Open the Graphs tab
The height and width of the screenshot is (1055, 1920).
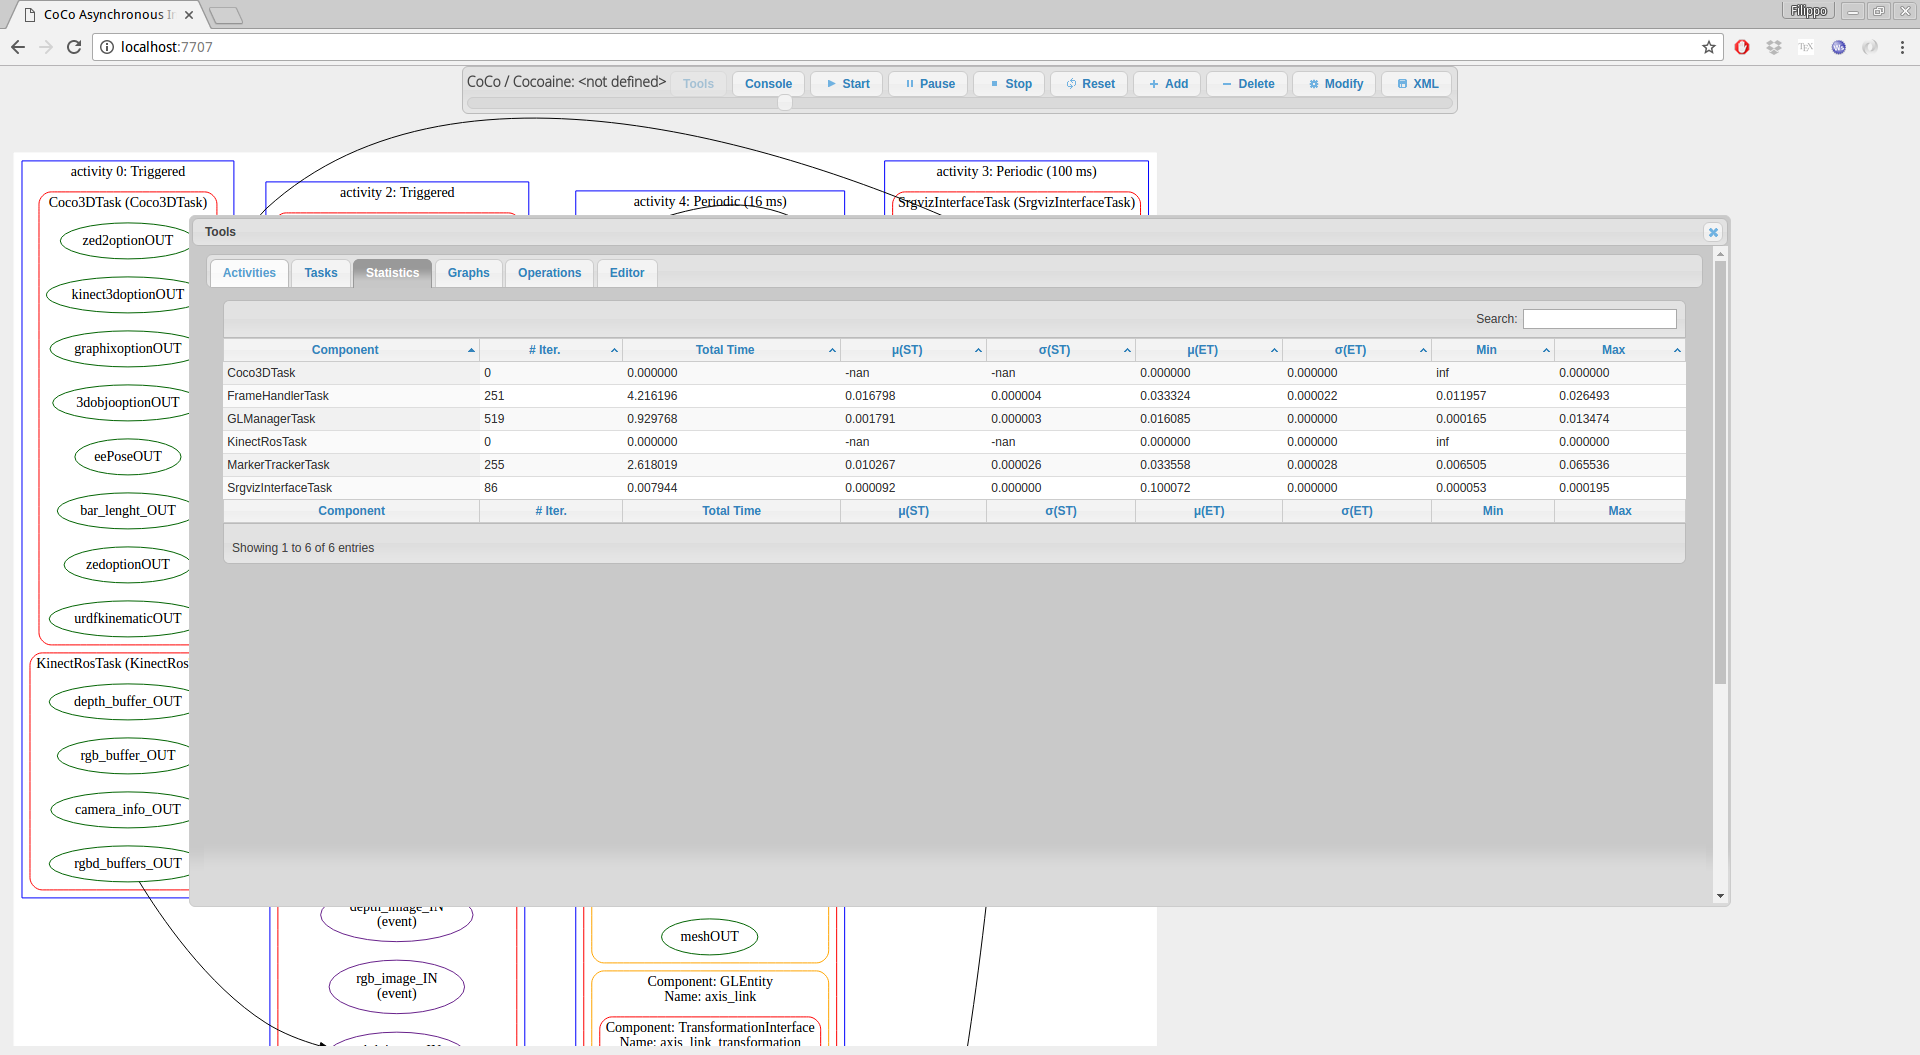pyautogui.click(x=468, y=273)
